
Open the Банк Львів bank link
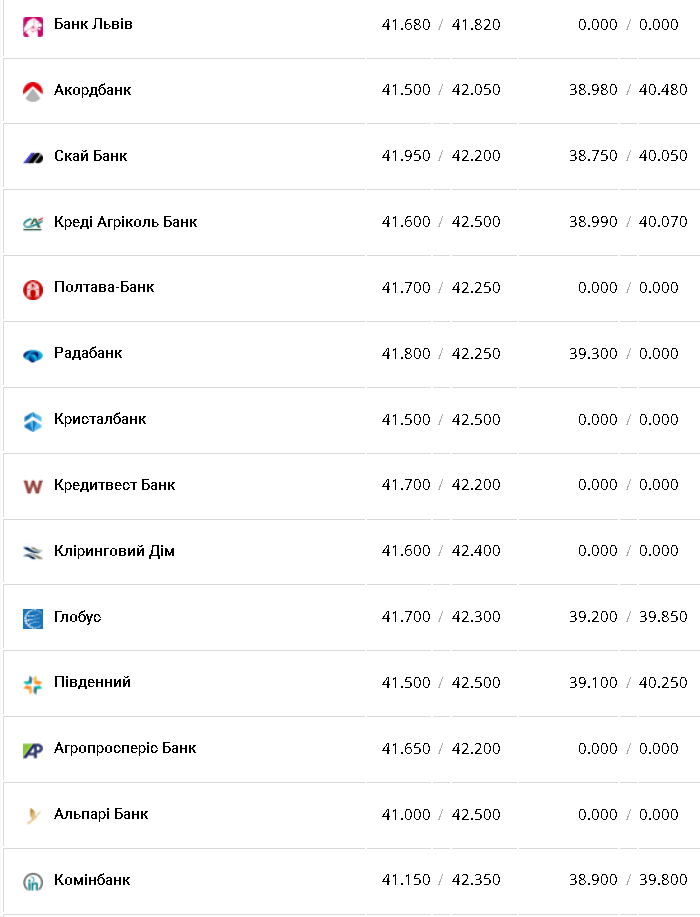[x=93, y=24]
